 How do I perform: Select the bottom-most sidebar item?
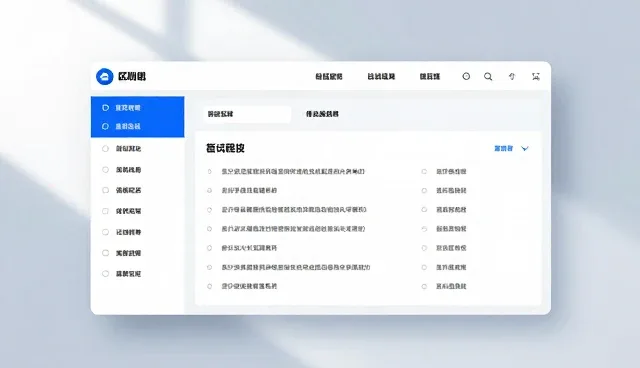138,274
